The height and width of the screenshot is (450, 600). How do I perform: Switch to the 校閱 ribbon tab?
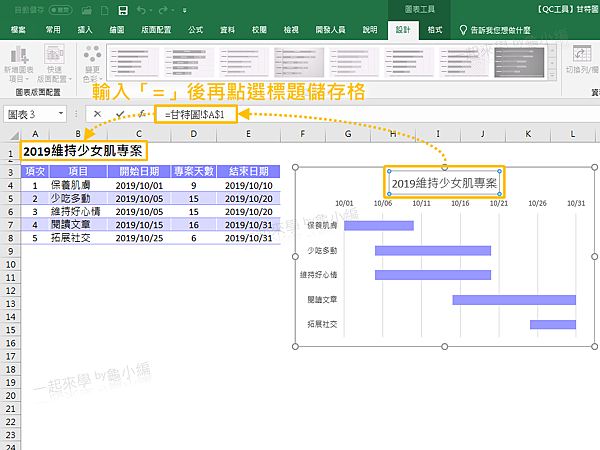(259, 30)
